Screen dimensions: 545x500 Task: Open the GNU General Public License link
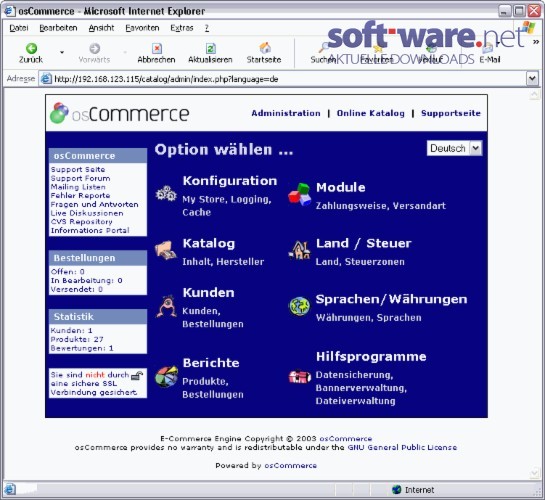[x=402, y=447]
